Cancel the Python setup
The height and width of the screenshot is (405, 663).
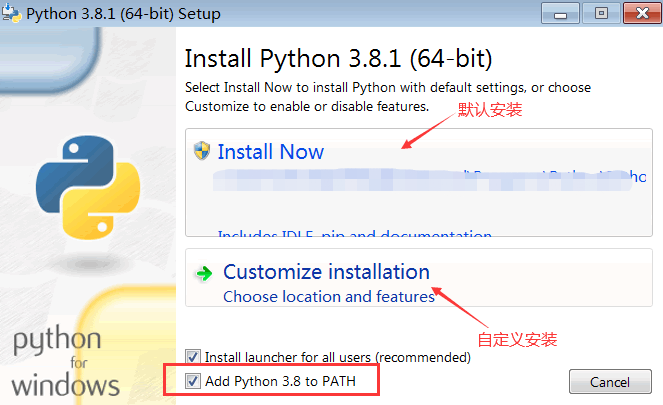coord(610,382)
